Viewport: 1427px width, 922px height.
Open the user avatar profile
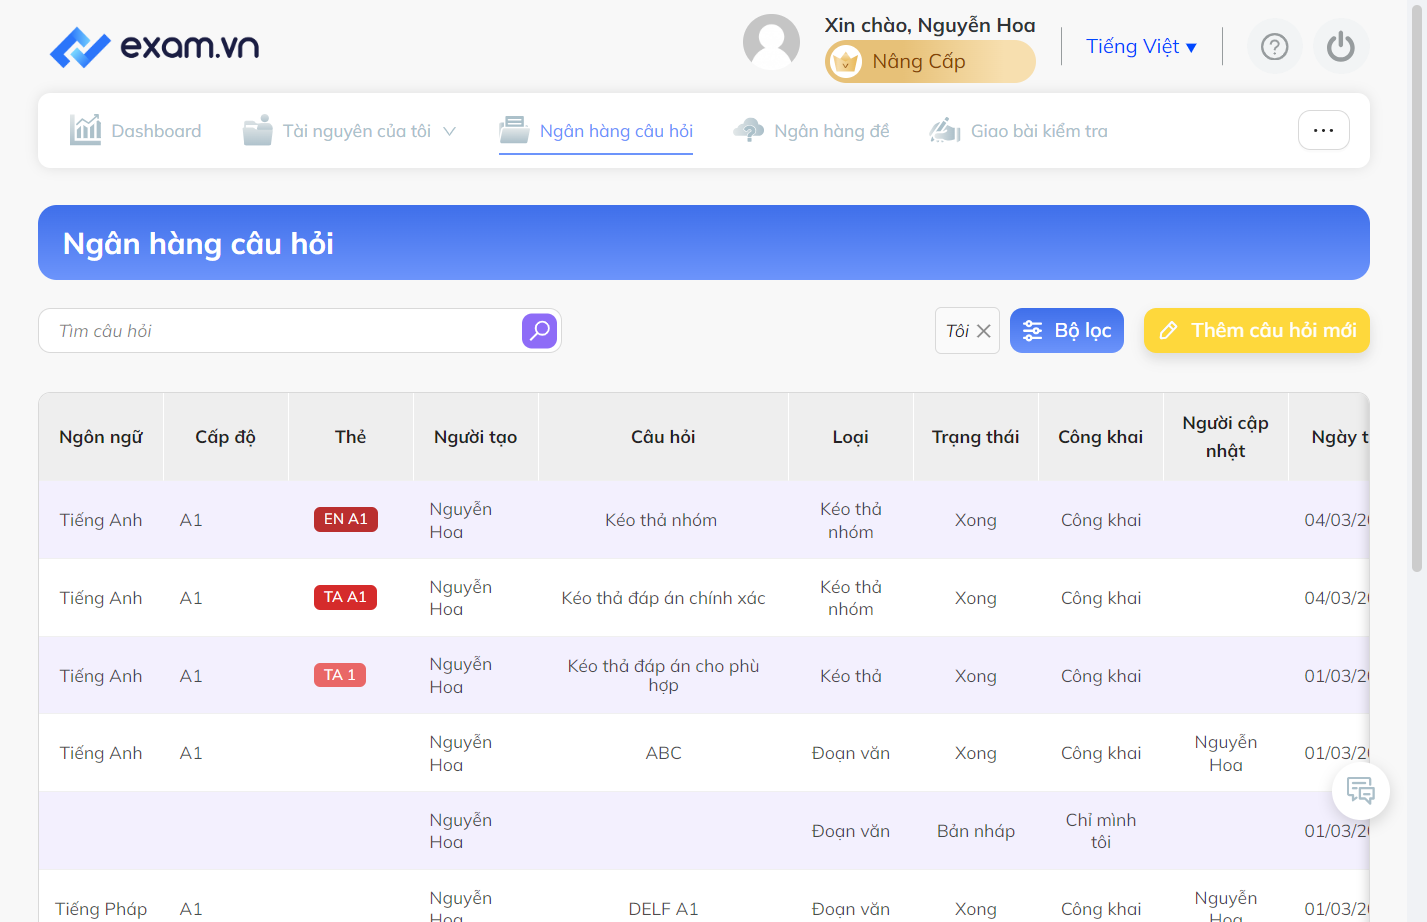tap(771, 42)
